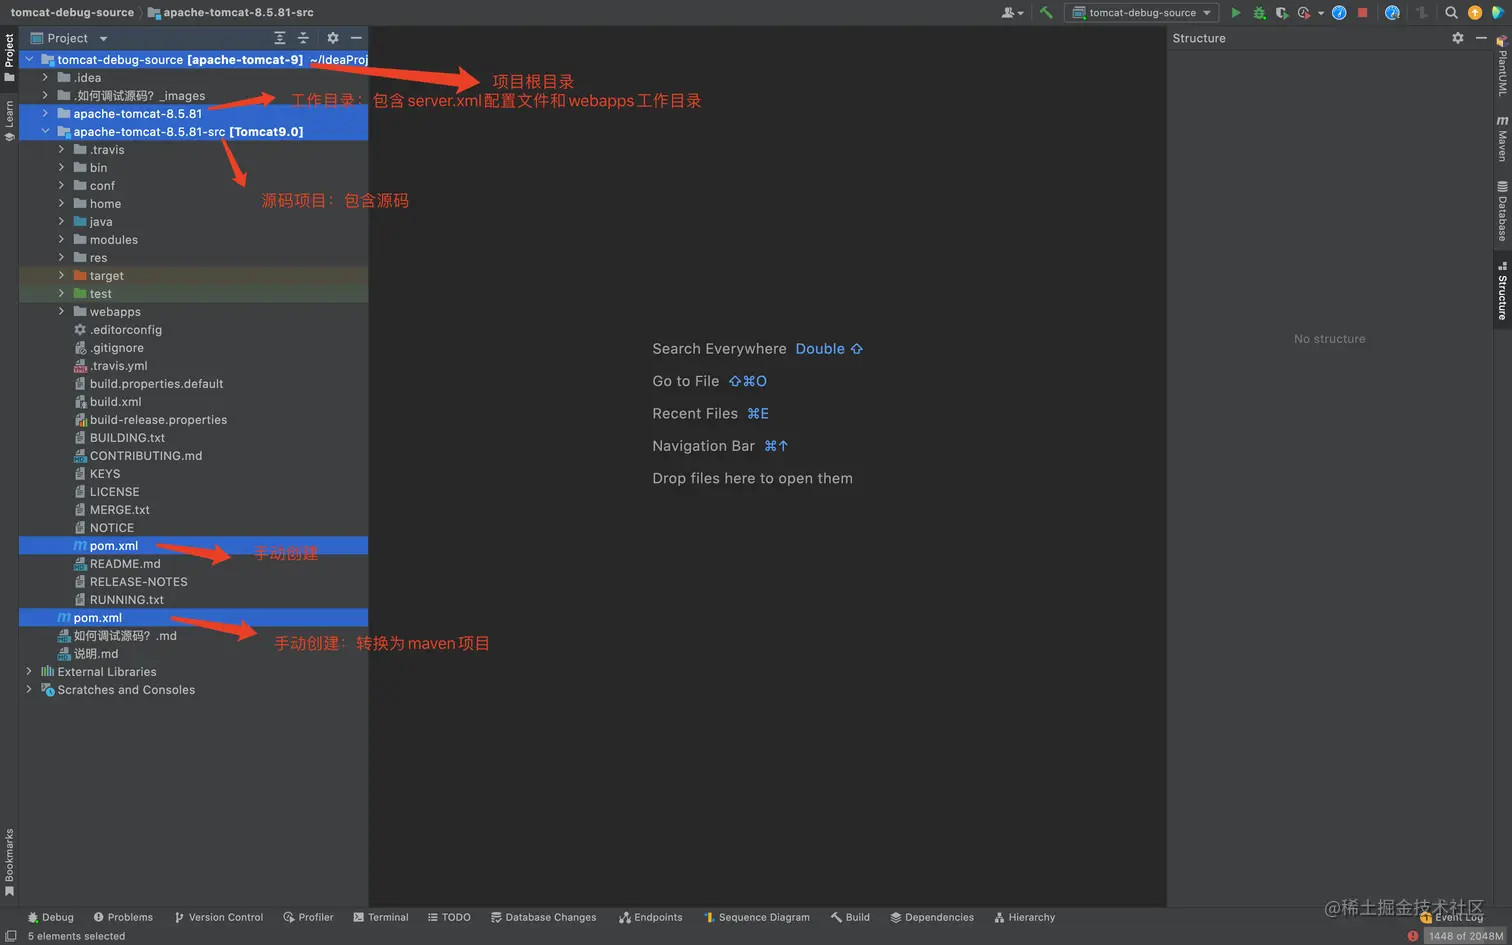
Task: Open the Build bottom tab
Action: (x=850, y=917)
